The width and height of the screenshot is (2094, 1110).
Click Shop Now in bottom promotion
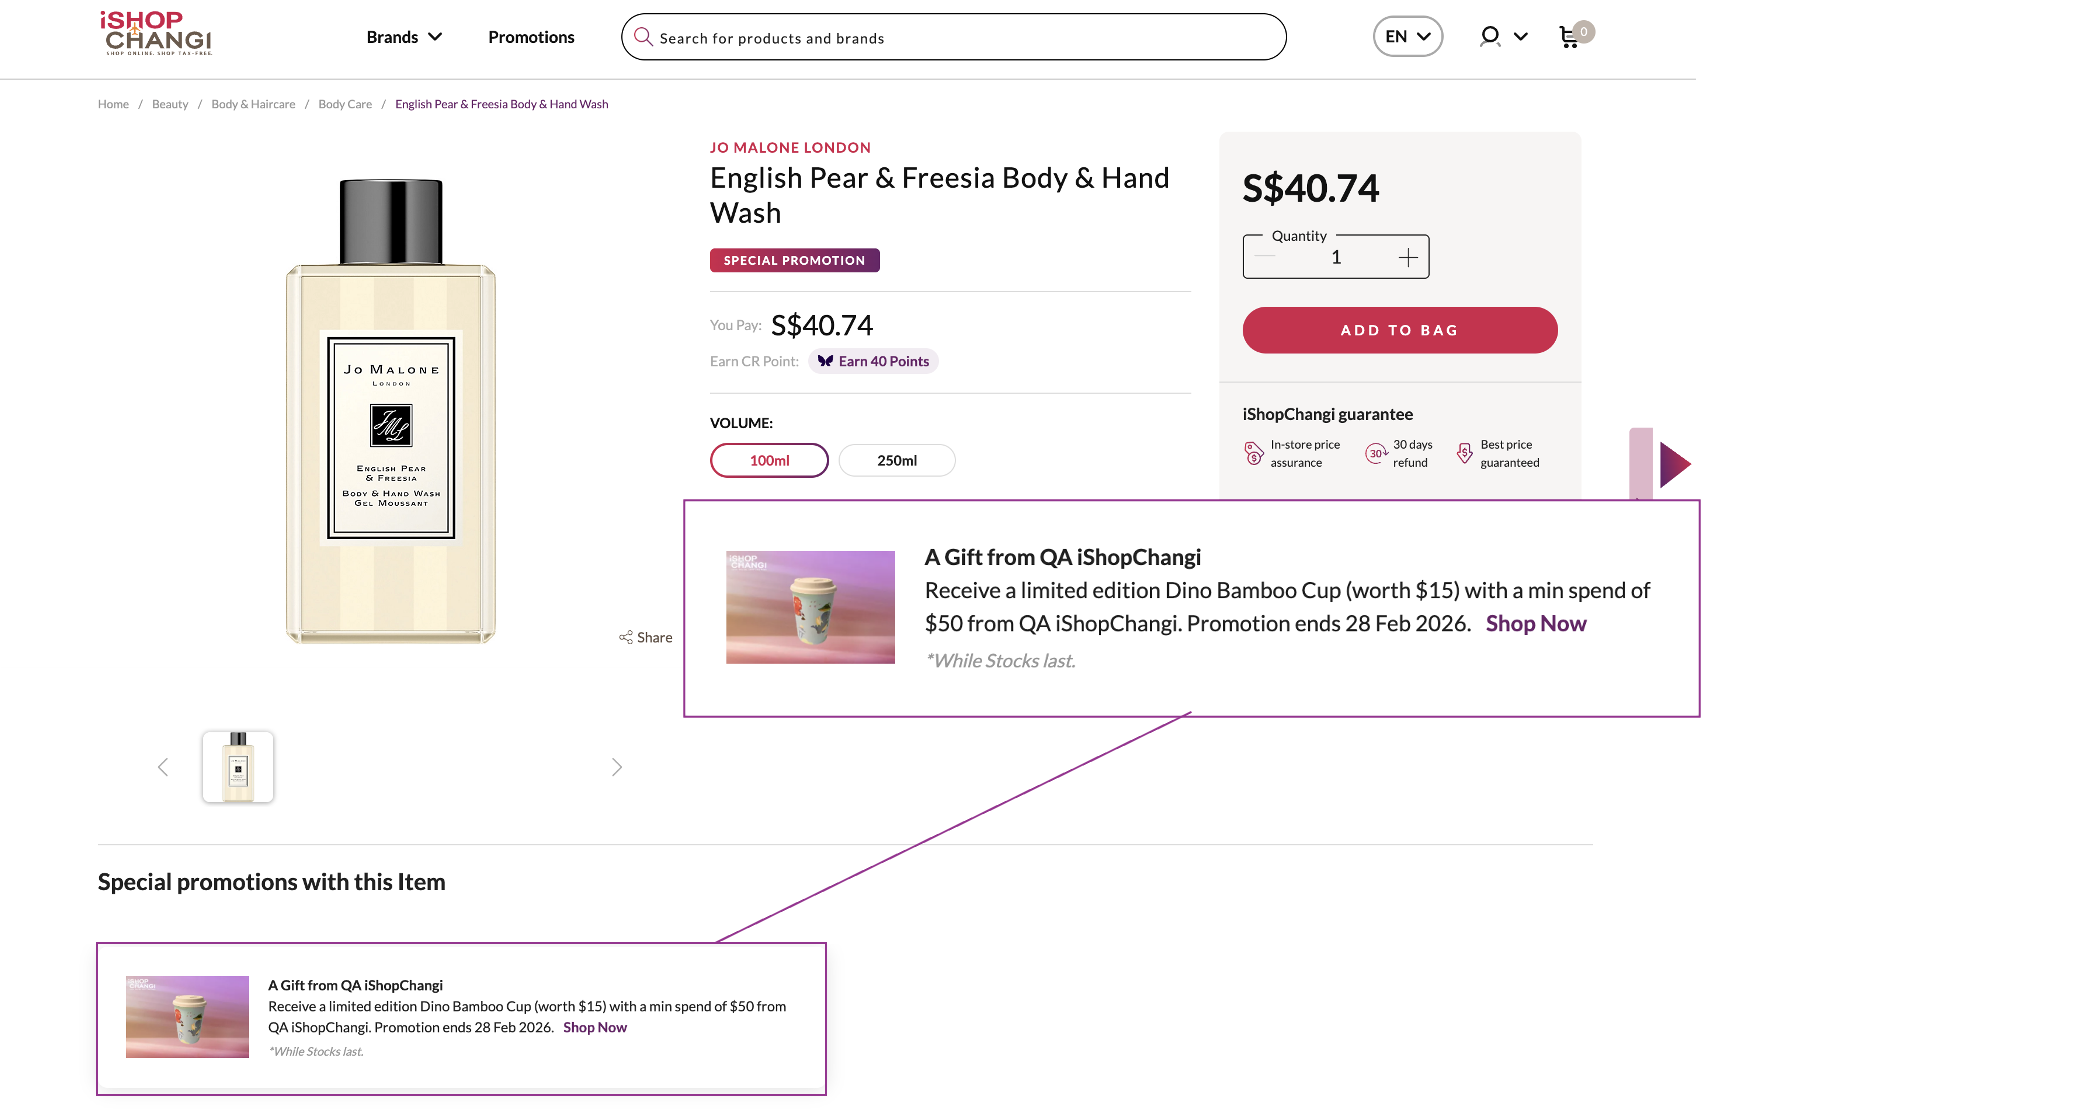pos(595,1027)
